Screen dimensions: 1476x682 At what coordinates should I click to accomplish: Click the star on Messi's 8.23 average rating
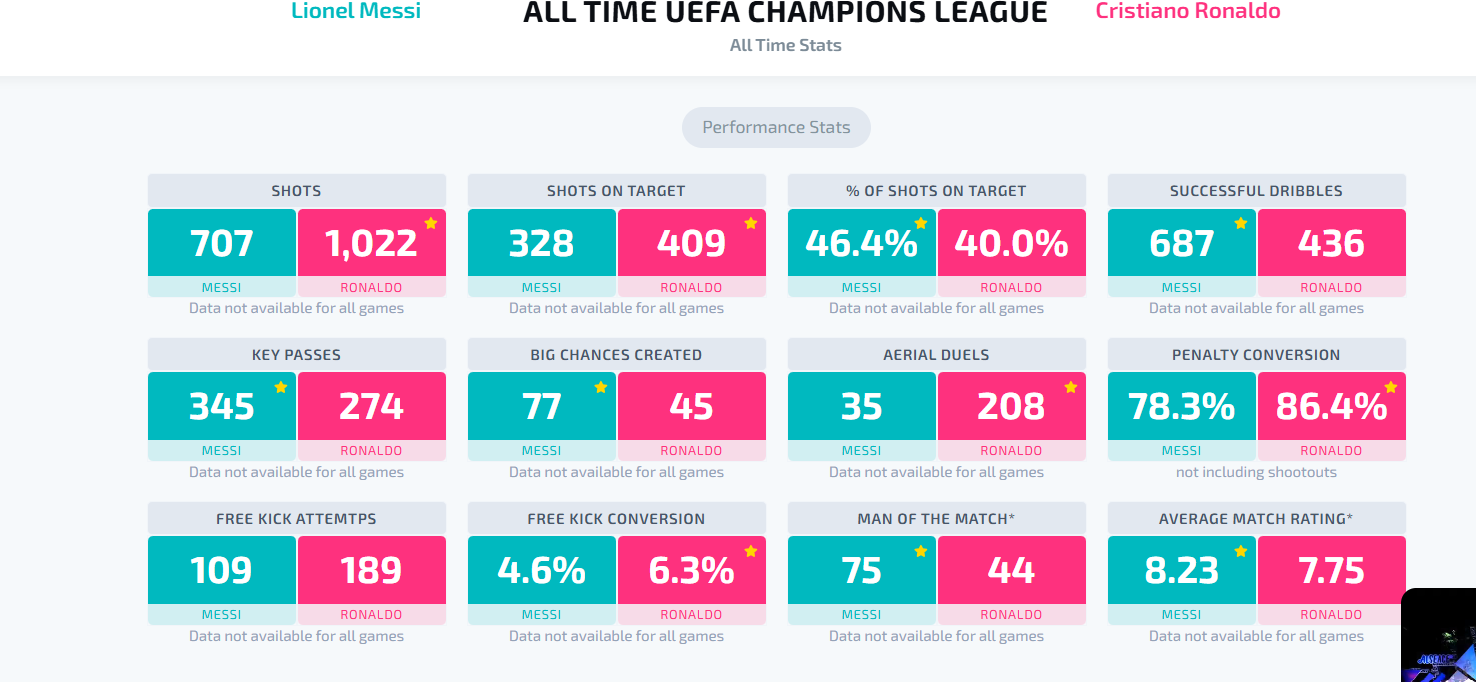tap(1241, 551)
